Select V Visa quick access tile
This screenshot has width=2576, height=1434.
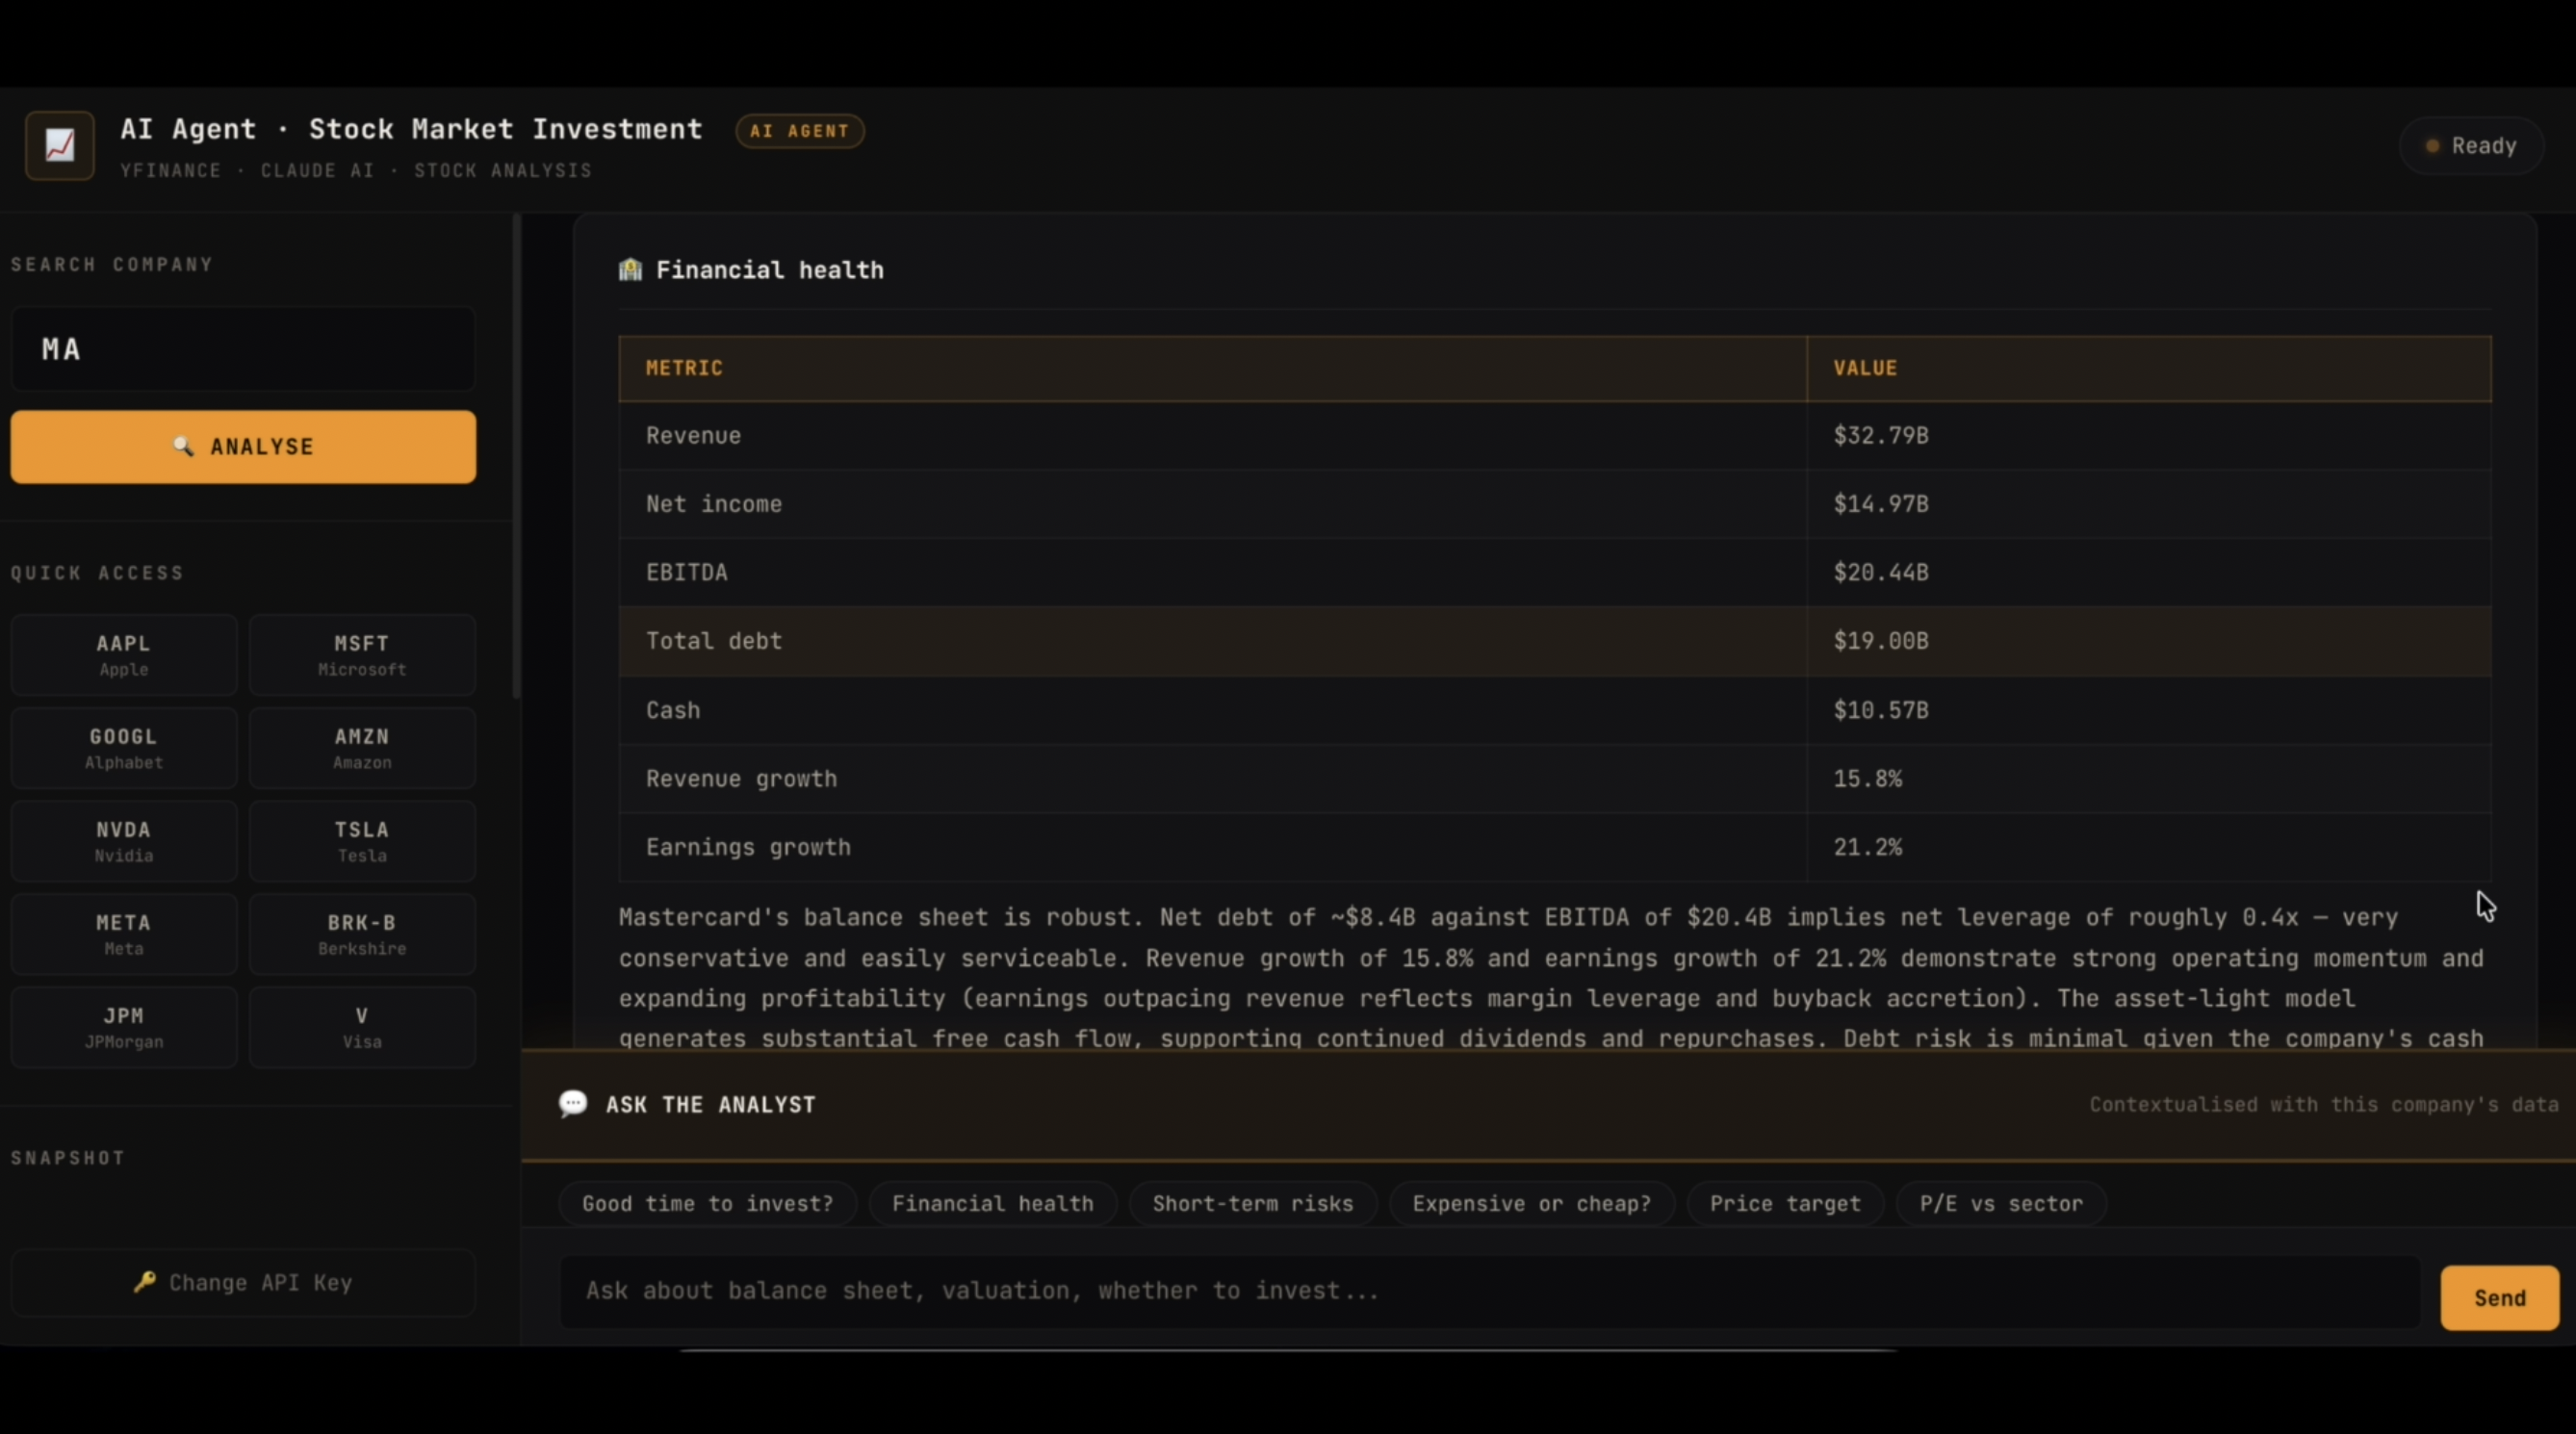362,1027
